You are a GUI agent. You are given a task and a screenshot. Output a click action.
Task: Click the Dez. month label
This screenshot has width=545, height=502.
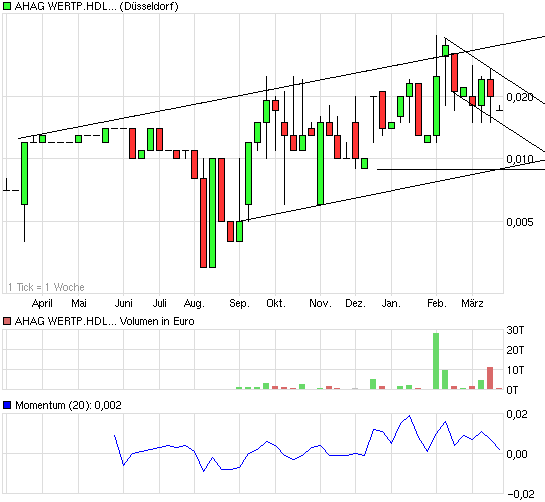pos(355,303)
